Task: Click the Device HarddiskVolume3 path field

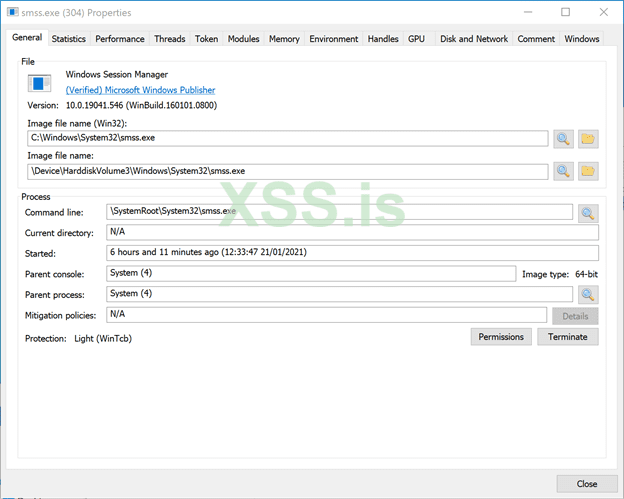Action: (x=288, y=172)
